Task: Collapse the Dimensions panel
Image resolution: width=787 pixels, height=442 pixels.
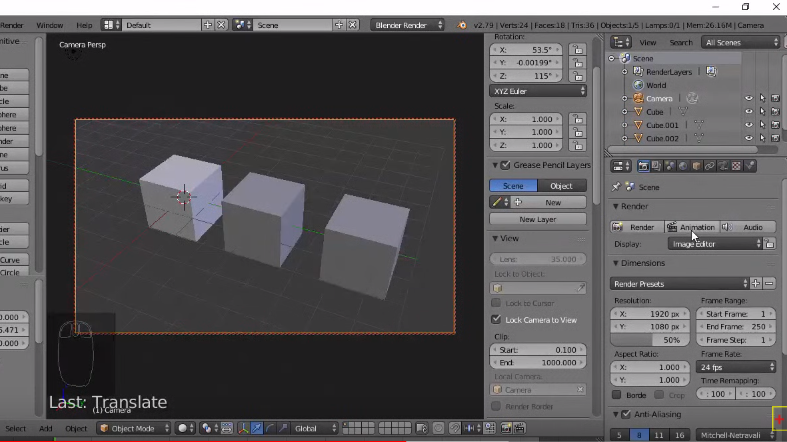Action: click(x=616, y=263)
